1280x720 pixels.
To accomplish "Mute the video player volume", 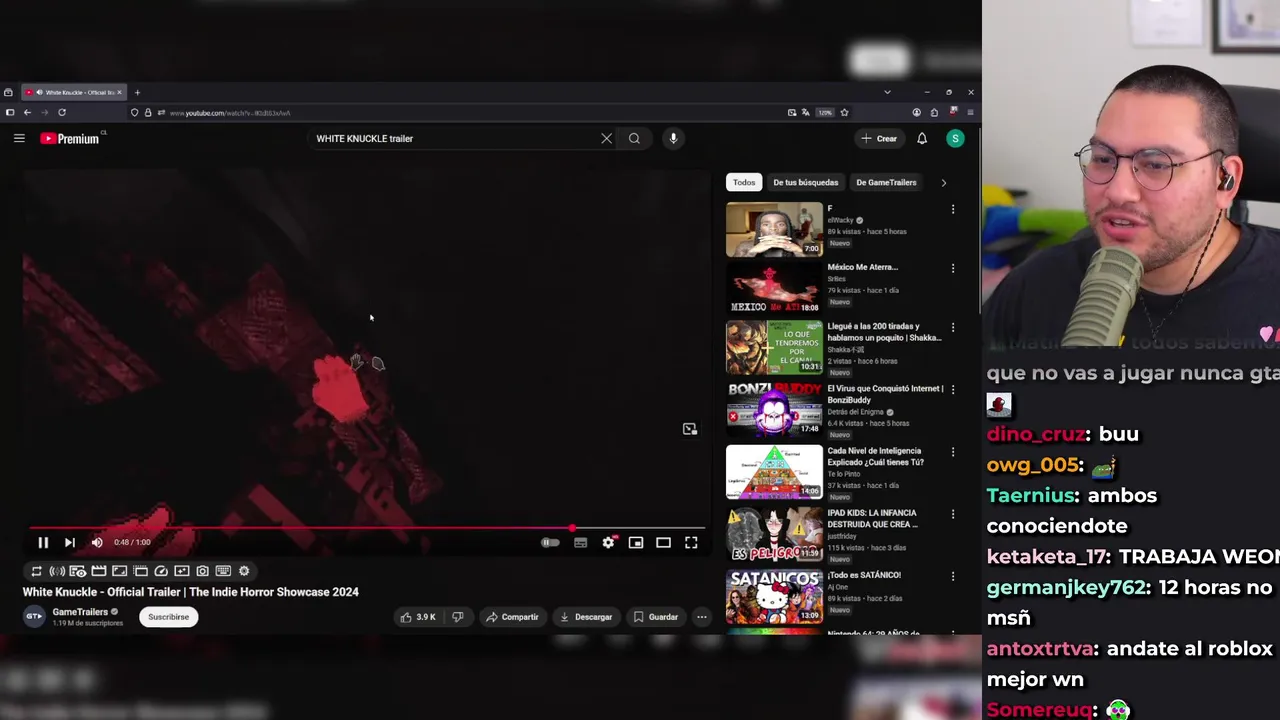I will pyautogui.click(x=97, y=542).
